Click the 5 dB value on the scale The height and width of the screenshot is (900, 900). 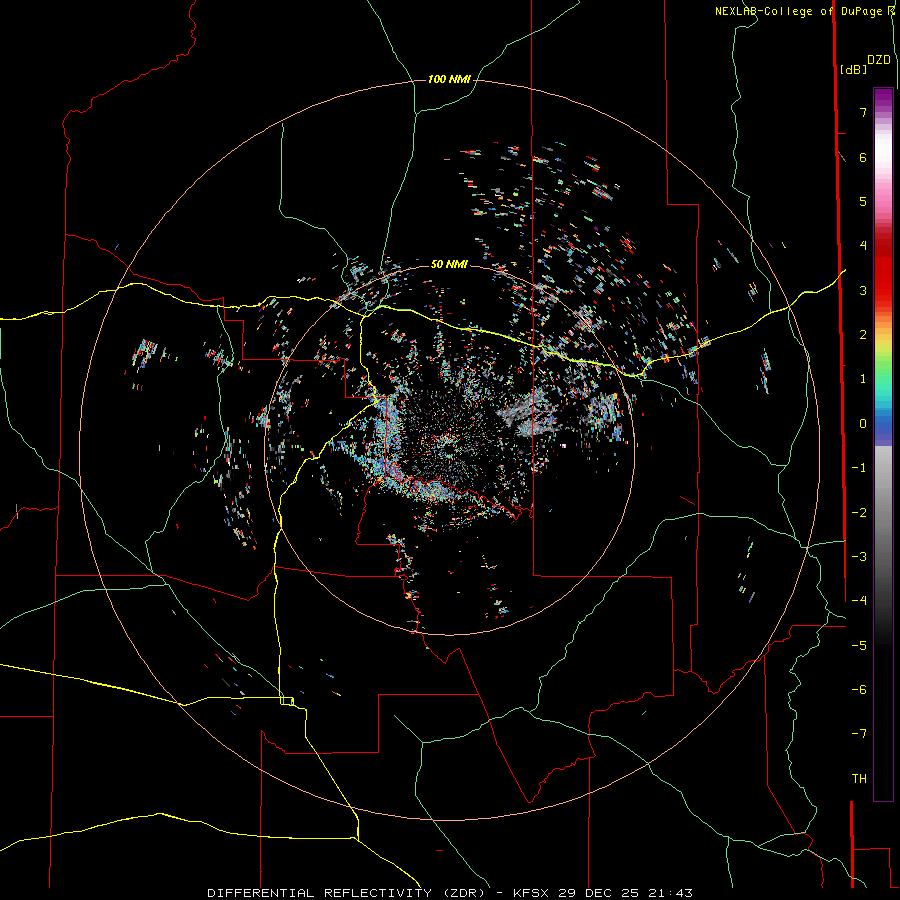tap(863, 201)
